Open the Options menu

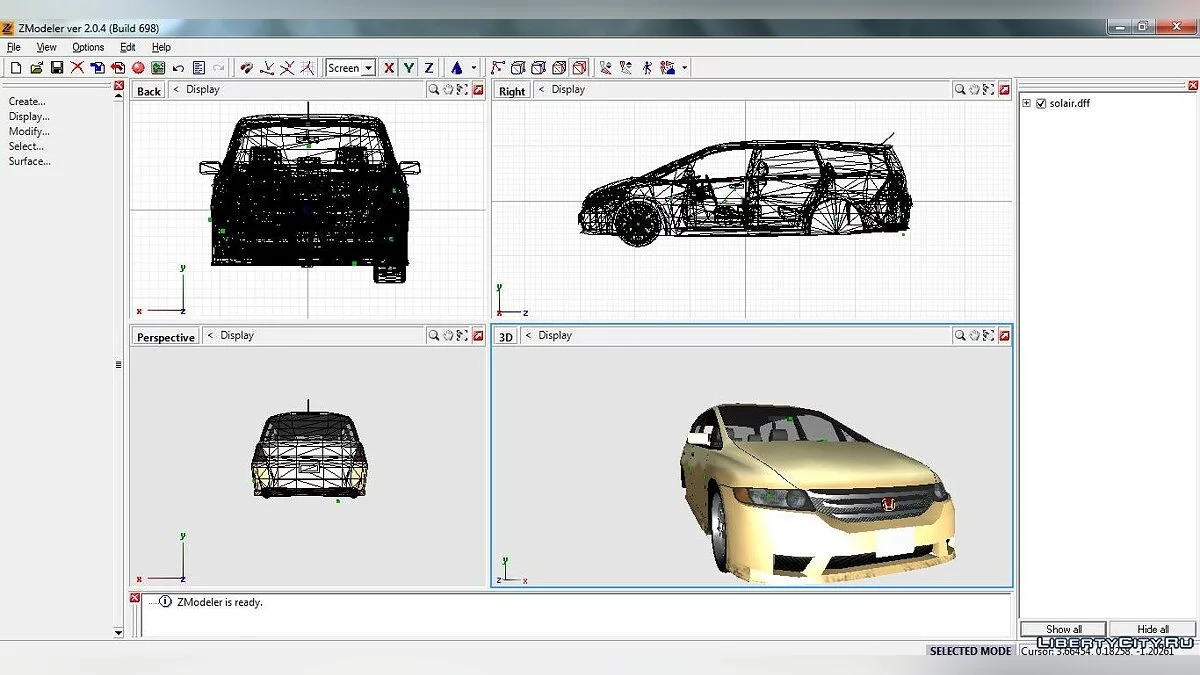(88, 47)
